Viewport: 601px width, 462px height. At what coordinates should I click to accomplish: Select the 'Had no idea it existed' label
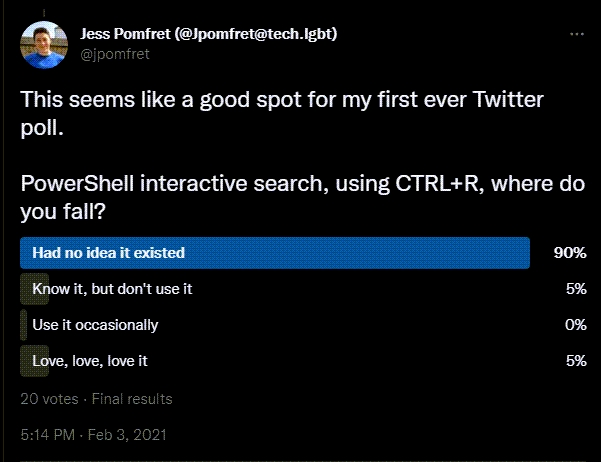click(108, 253)
